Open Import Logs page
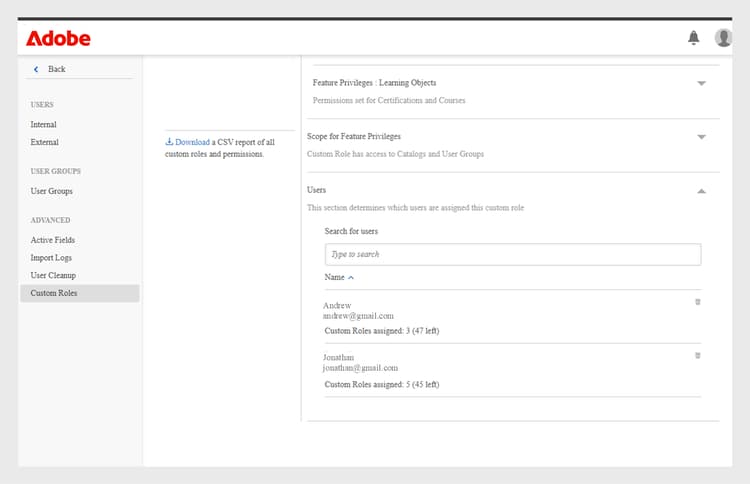Image resolution: width=750 pixels, height=484 pixels. point(51,258)
